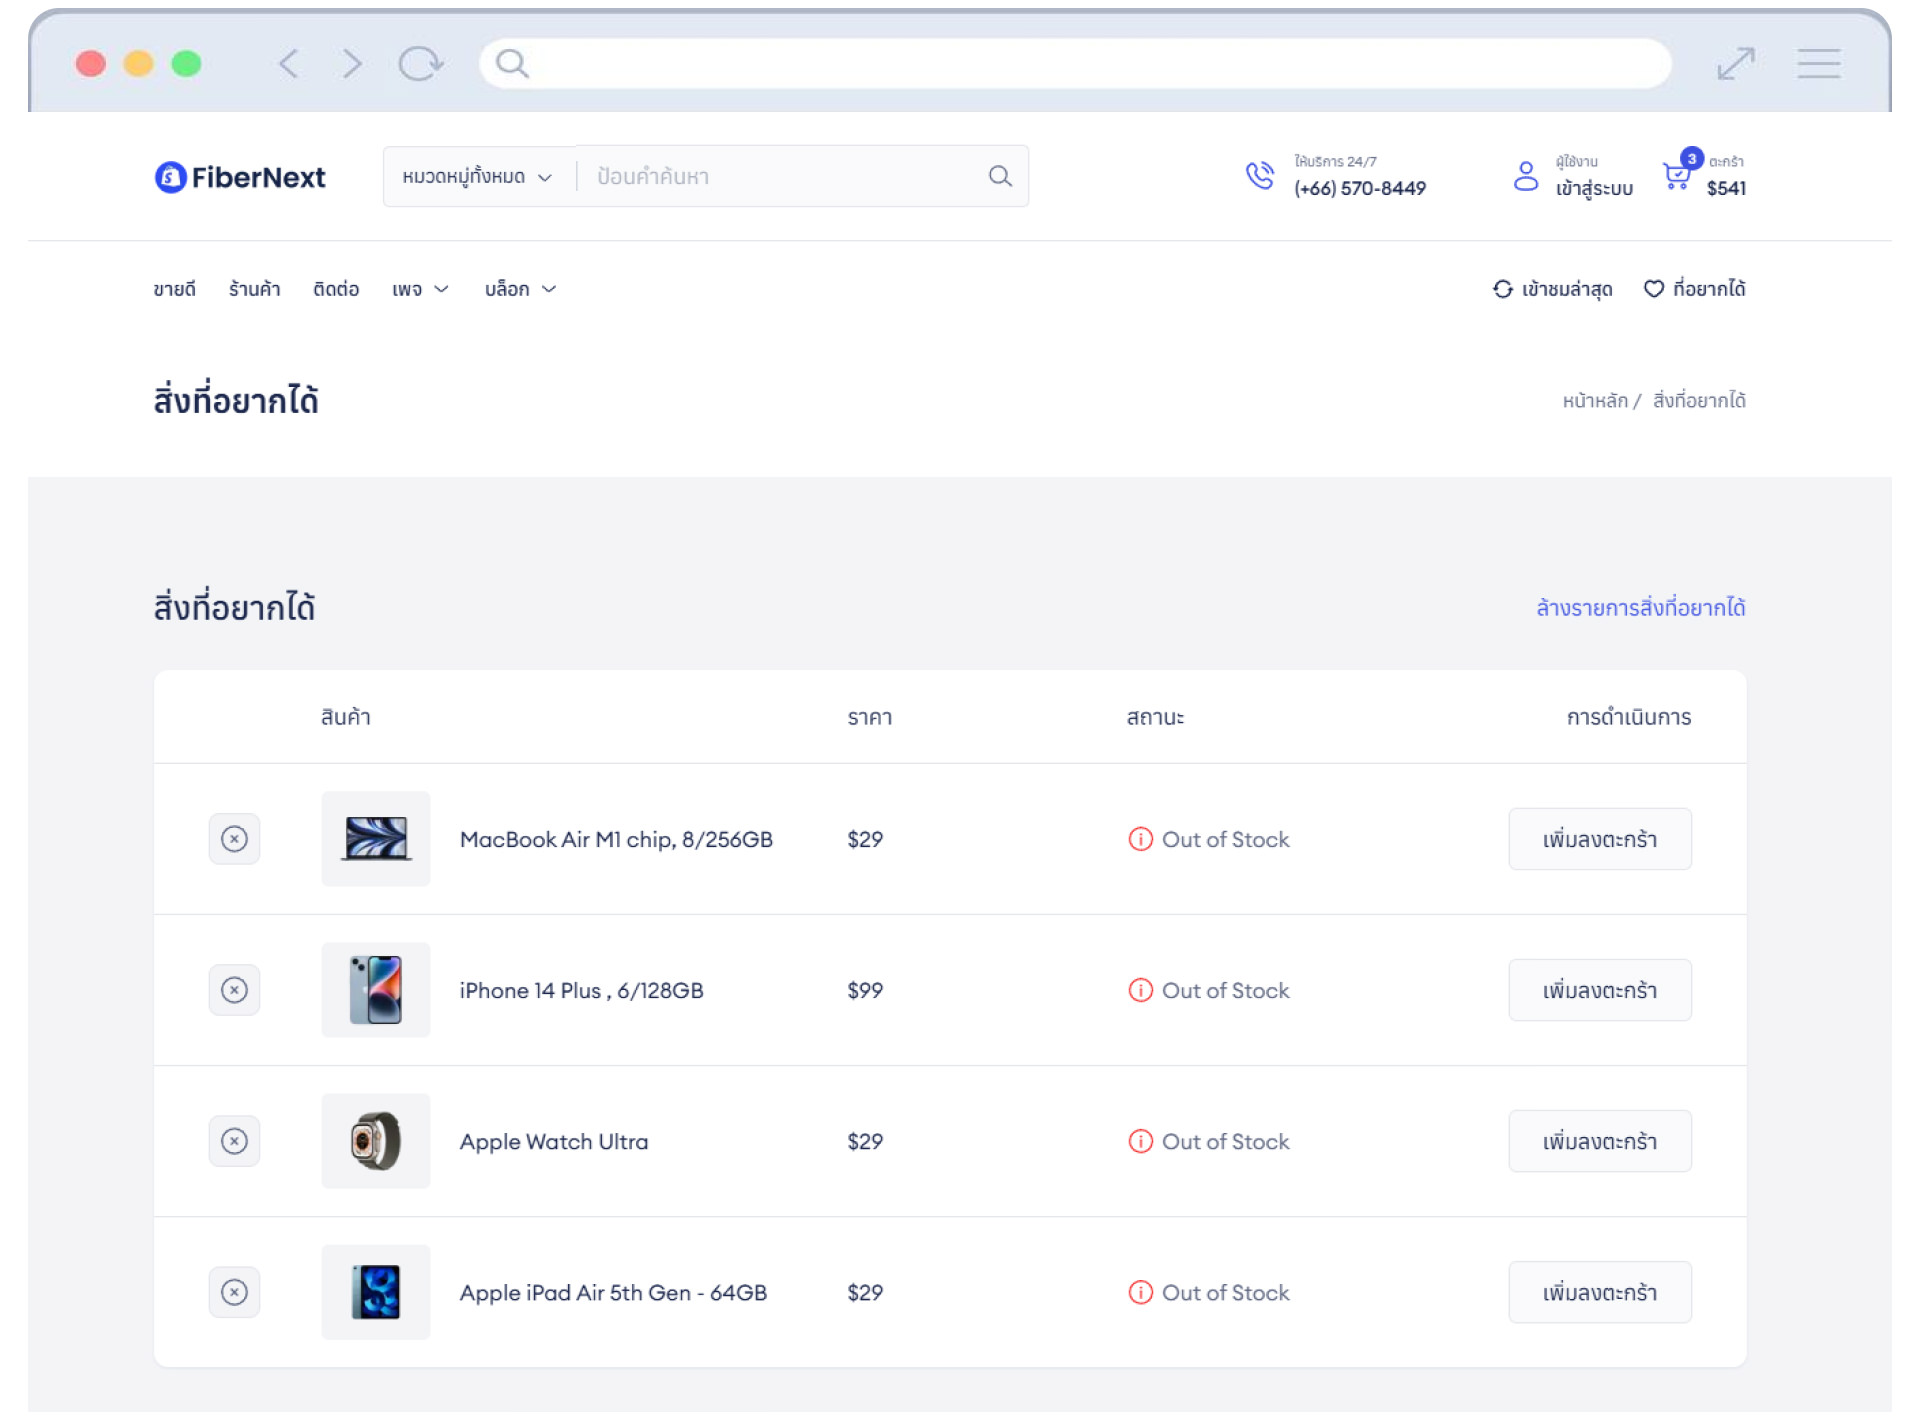Click the browser reload icon
This screenshot has width=1920, height=1420.
pos(420,64)
